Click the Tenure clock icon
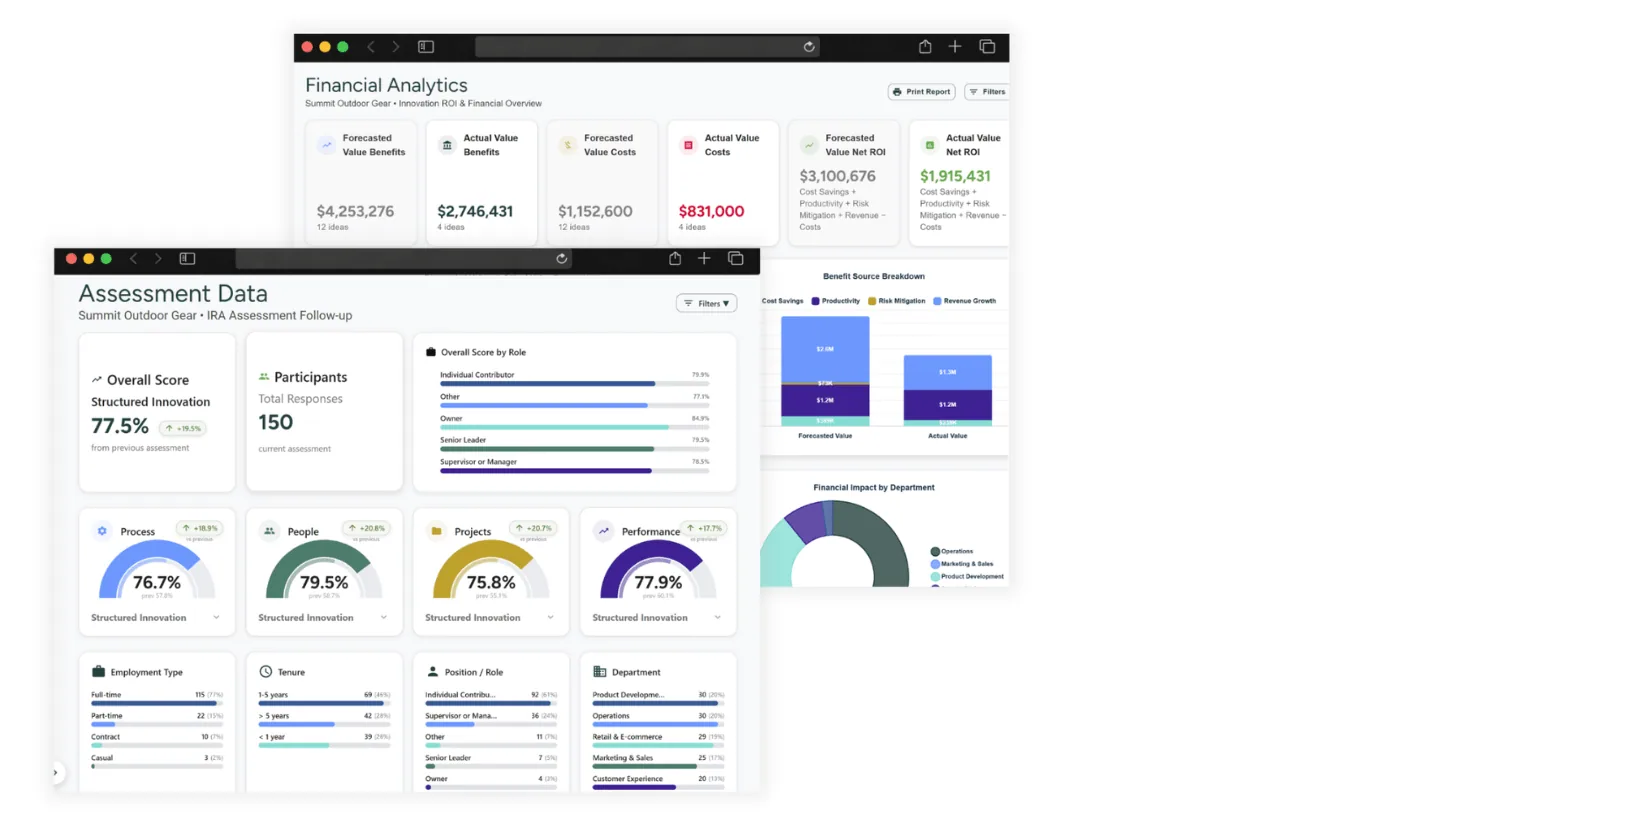The width and height of the screenshot is (1650, 832). 266,672
